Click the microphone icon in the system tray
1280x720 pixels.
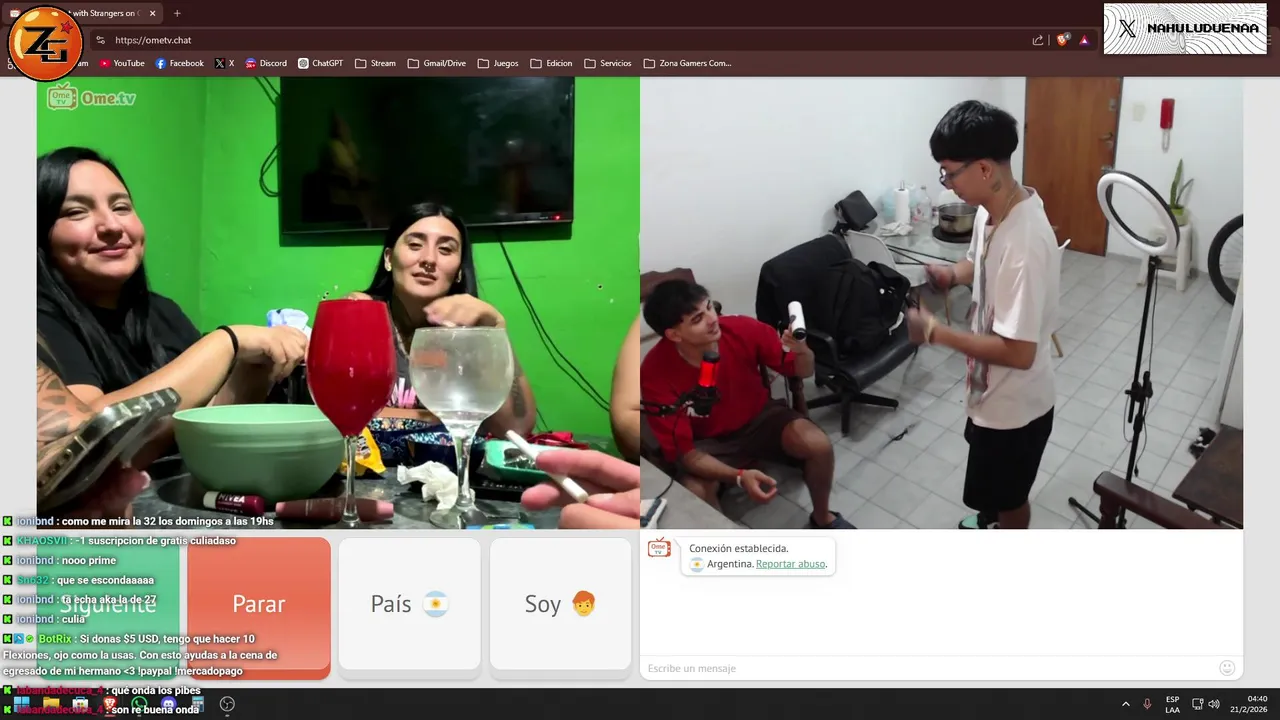tap(1147, 704)
